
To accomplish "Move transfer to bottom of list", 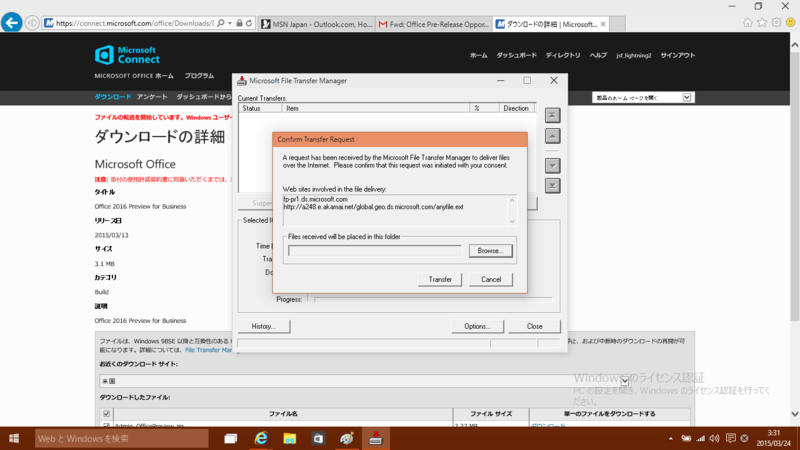I will coord(552,186).
